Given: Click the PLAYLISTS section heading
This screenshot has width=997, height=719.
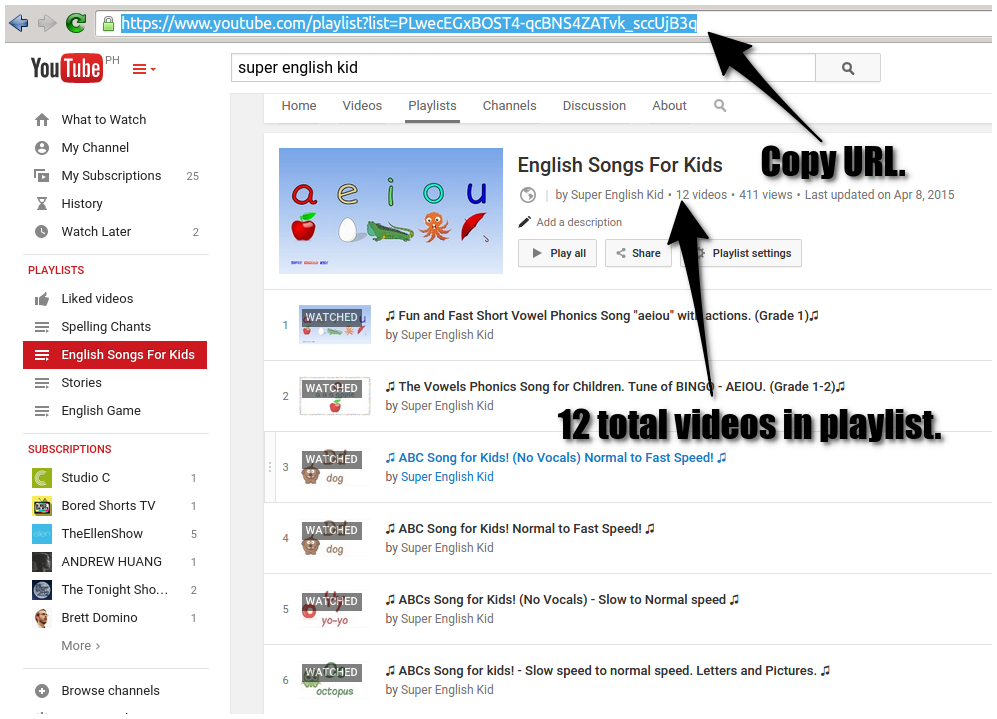Looking at the screenshot, I should tap(56, 270).
